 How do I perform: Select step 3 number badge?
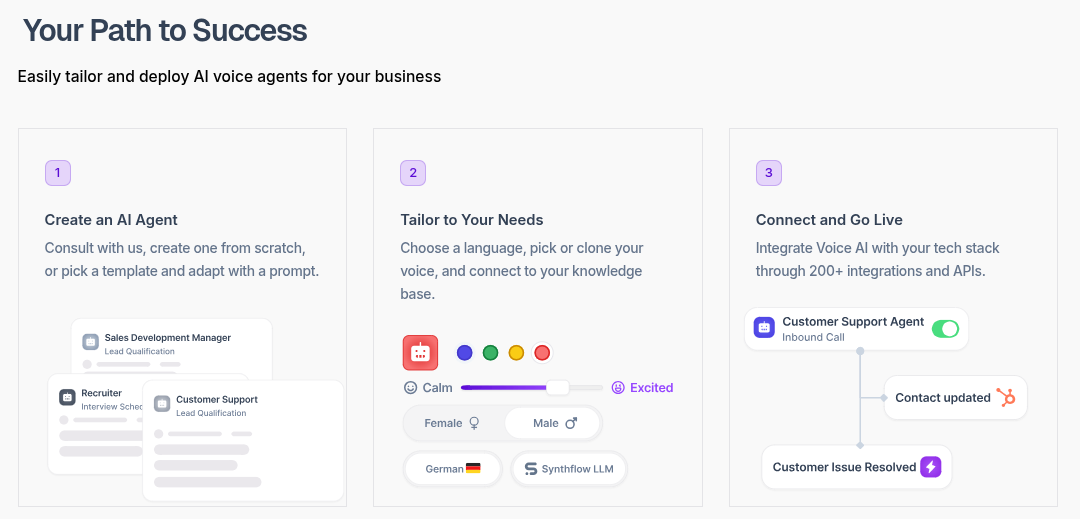[768, 173]
